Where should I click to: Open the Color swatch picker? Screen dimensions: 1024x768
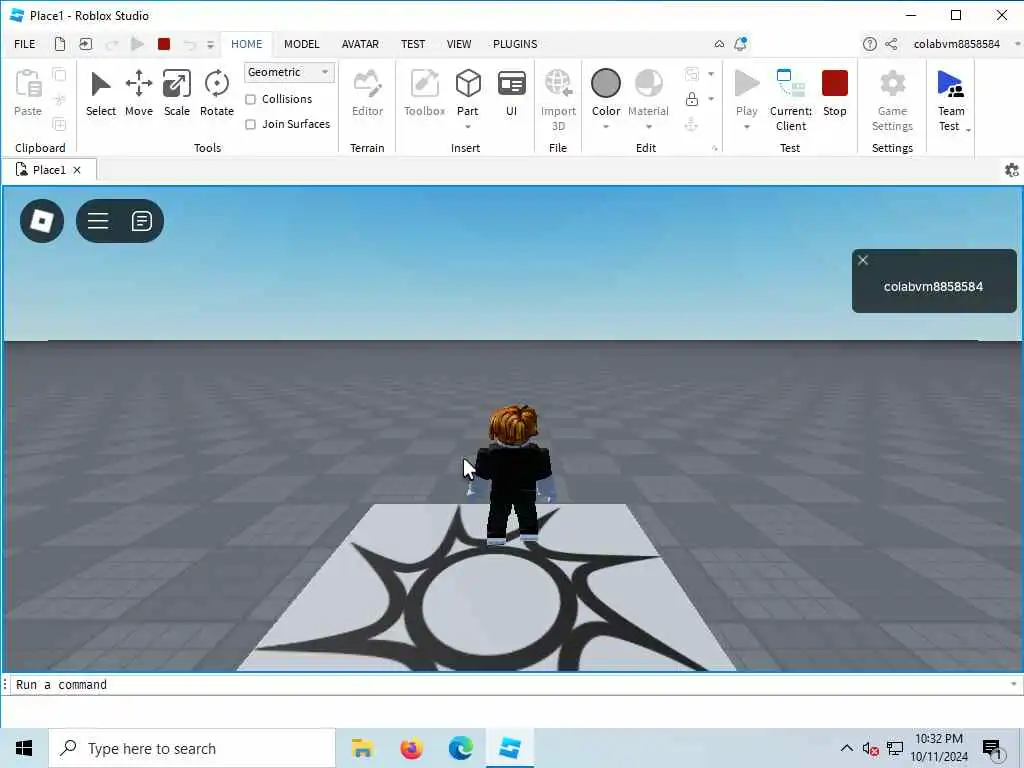606,84
